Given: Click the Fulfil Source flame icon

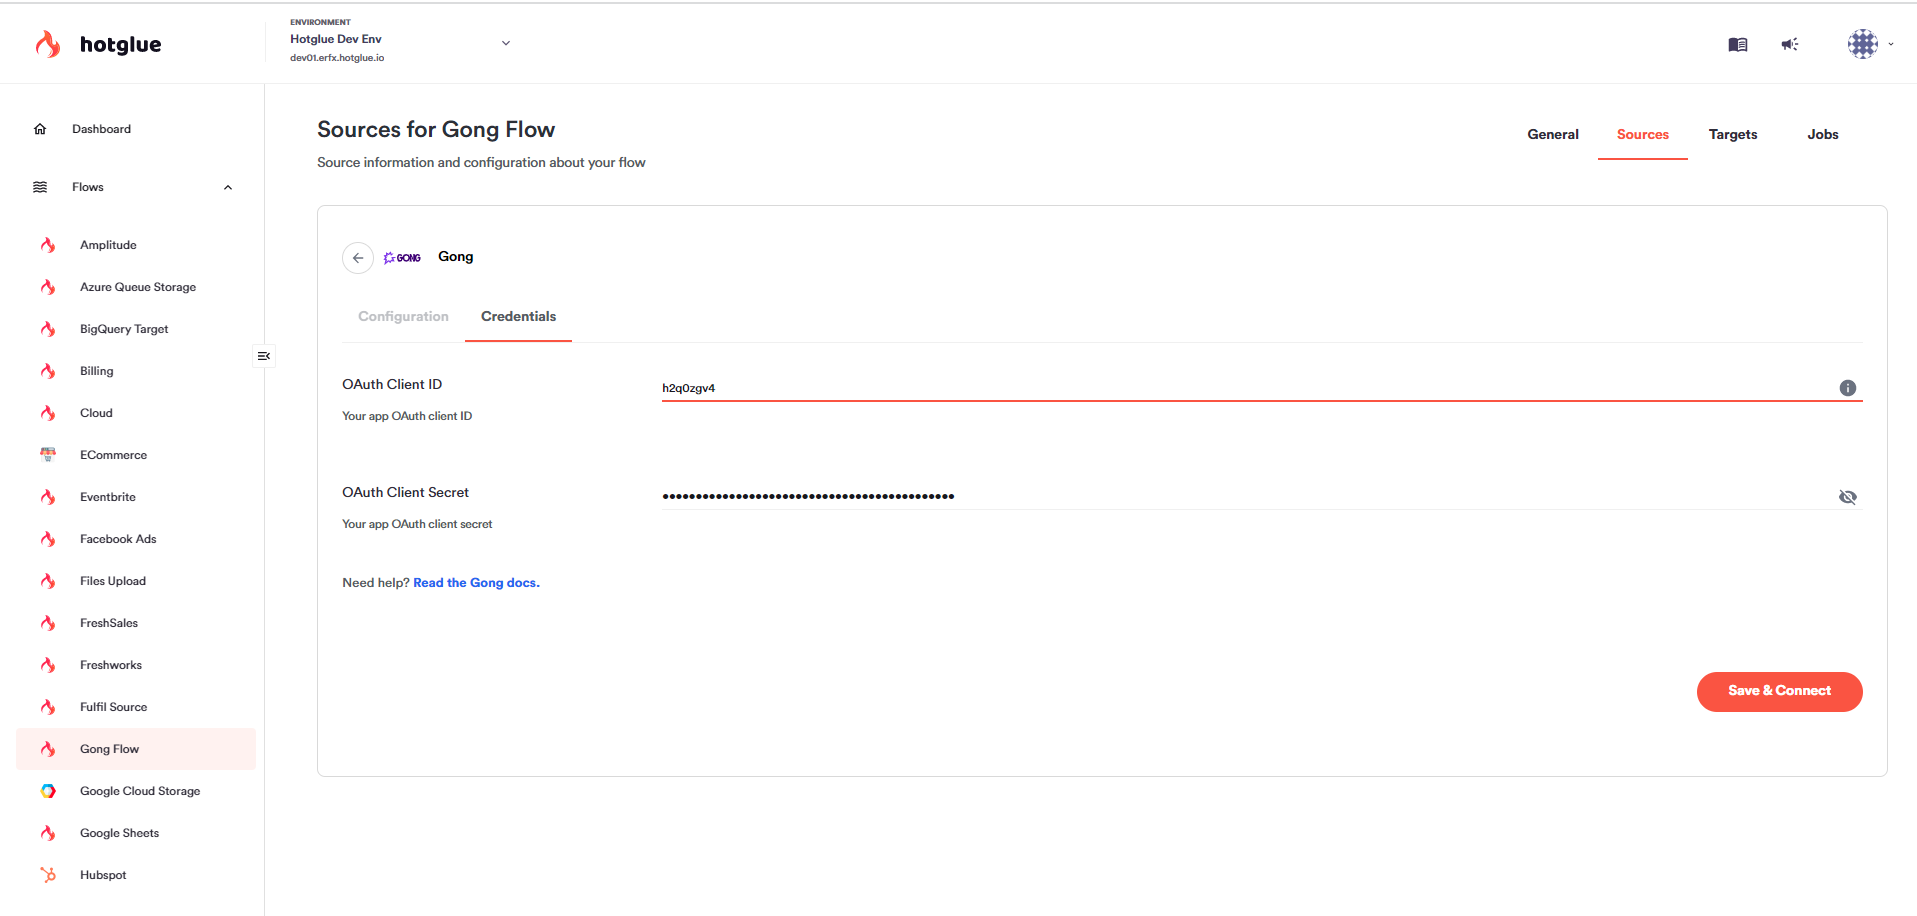Looking at the screenshot, I should pos(48,707).
